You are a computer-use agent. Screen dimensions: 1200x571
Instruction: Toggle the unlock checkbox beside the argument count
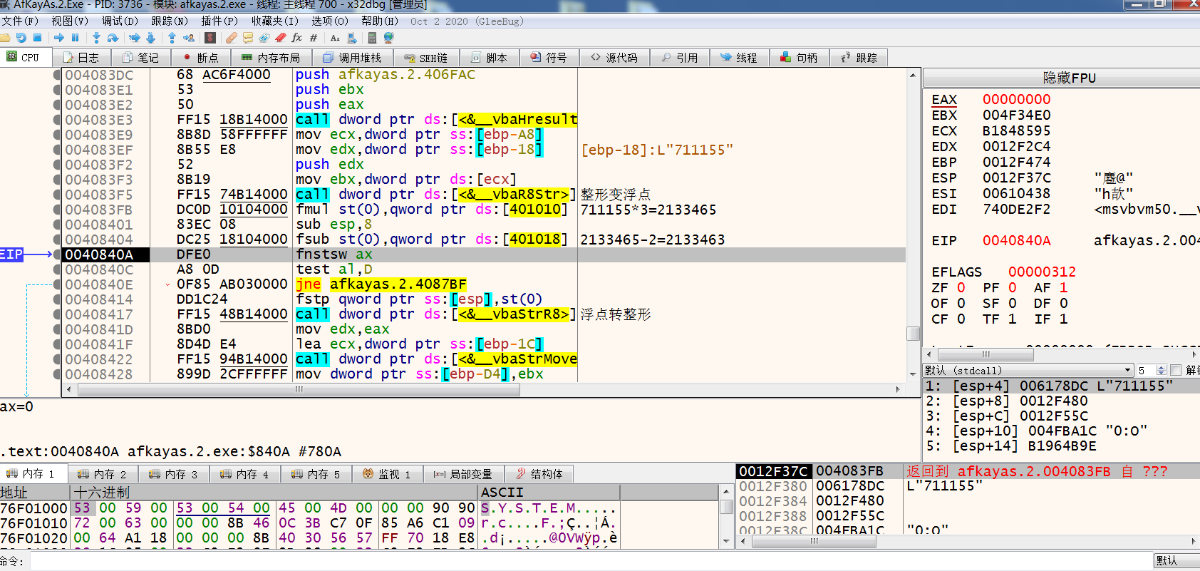tap(1176, 370)
